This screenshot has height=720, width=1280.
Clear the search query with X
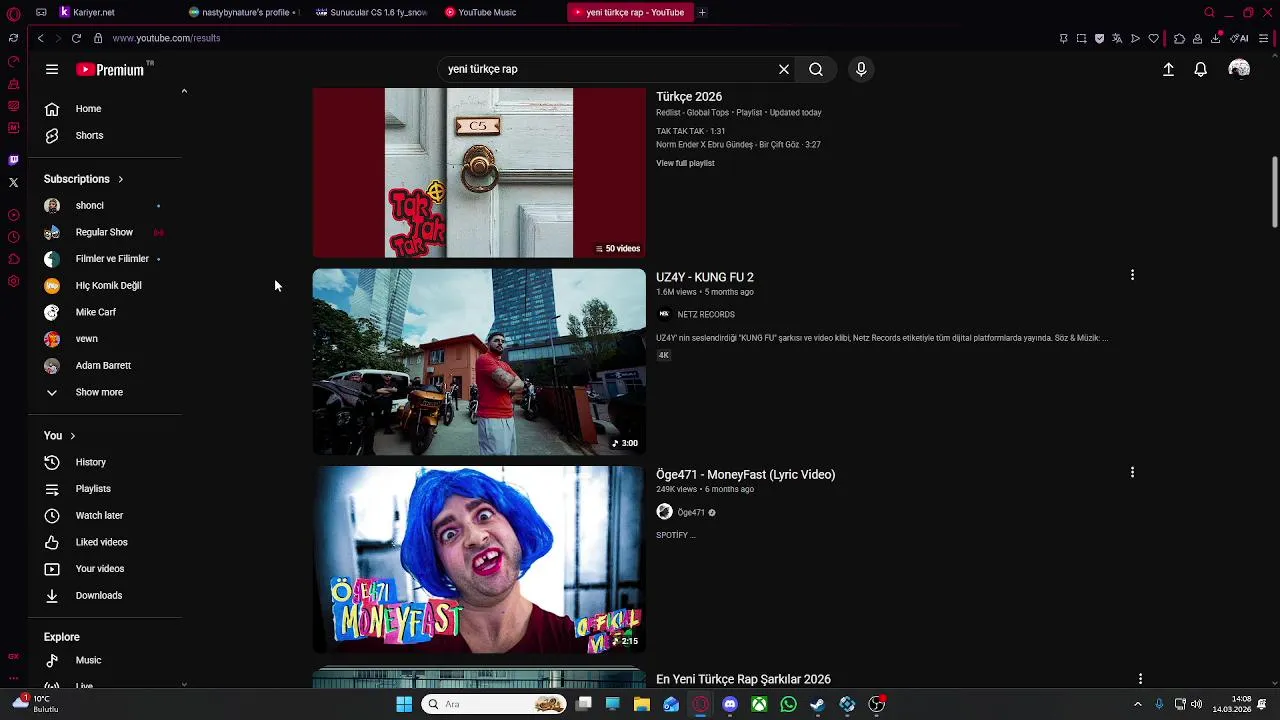(784, 69)
